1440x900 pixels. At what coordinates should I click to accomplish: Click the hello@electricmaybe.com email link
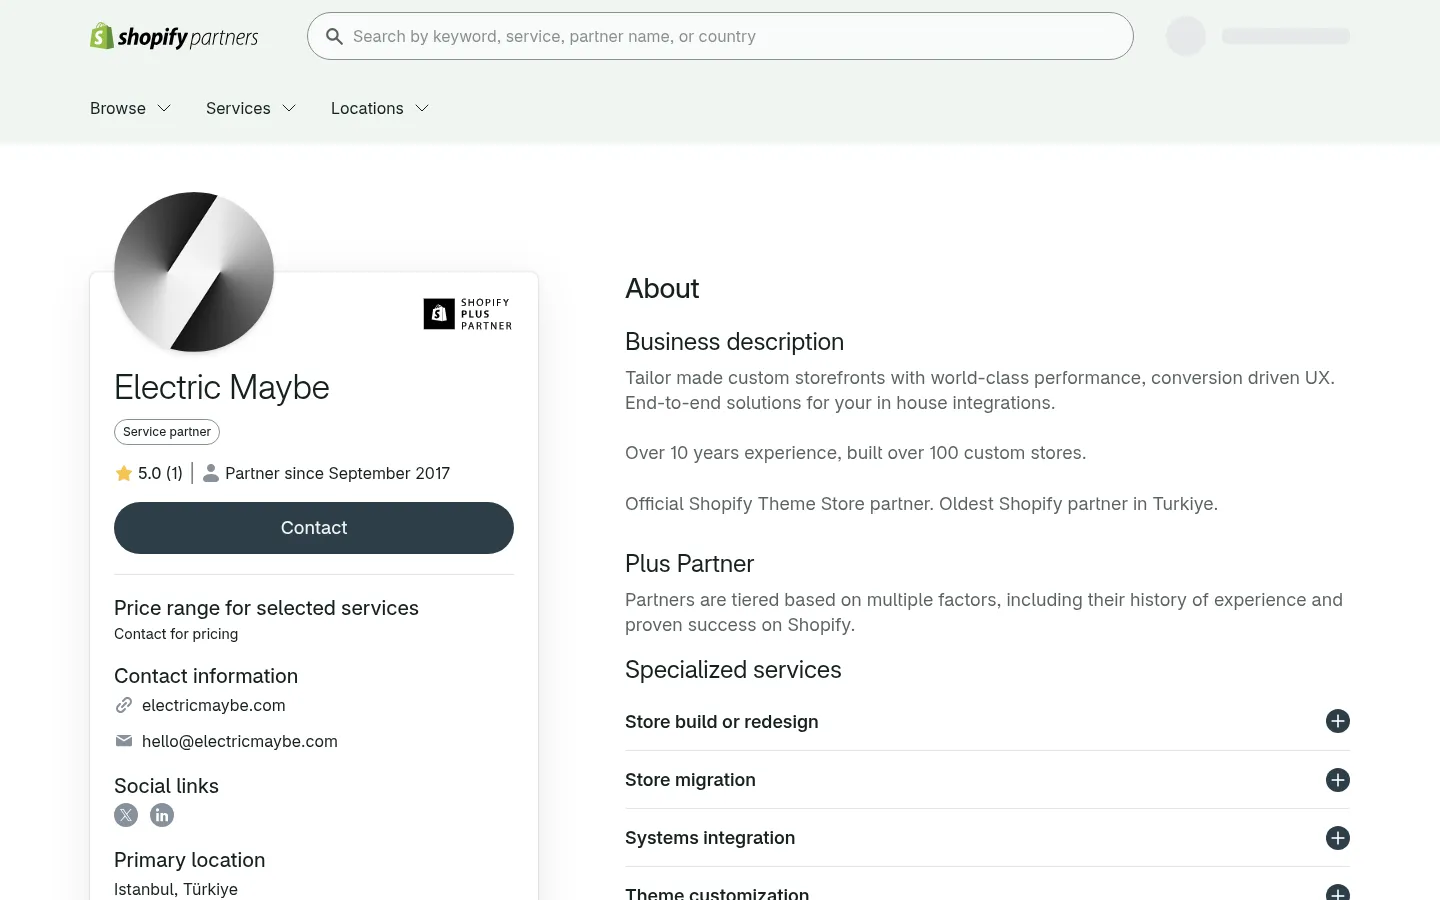(240, 741)
